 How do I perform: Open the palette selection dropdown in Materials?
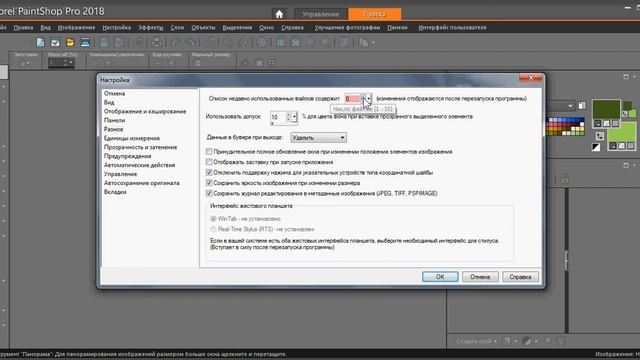tap(570, 106)
